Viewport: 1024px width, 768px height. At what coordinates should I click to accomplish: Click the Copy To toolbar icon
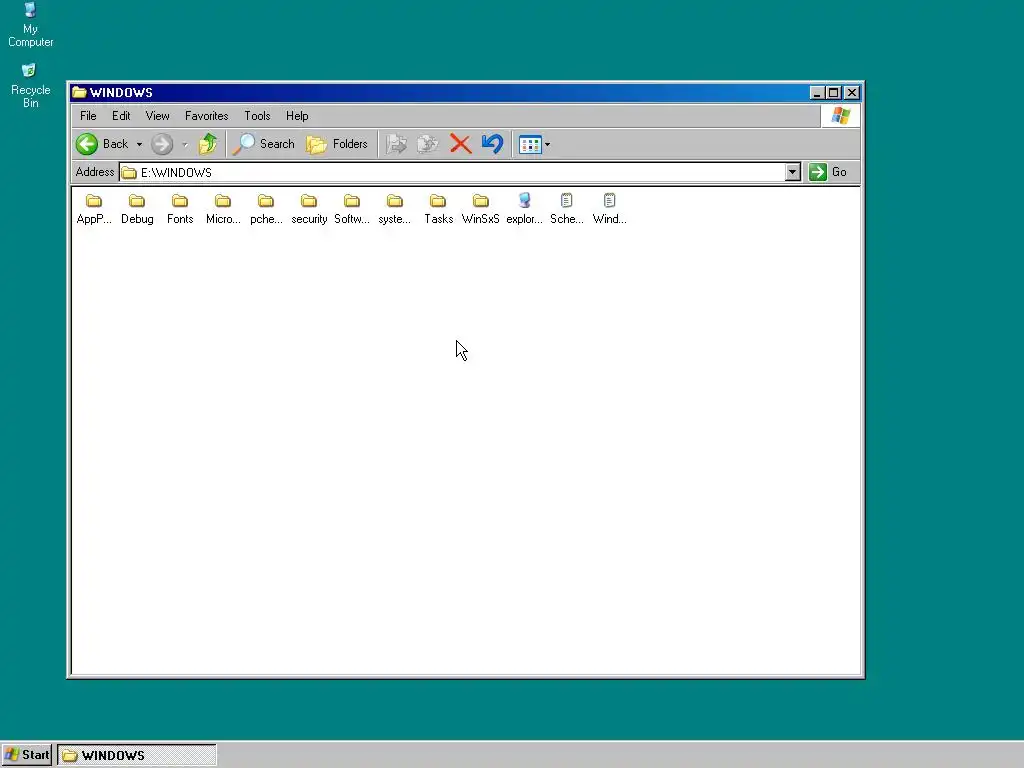coord(428,144)
